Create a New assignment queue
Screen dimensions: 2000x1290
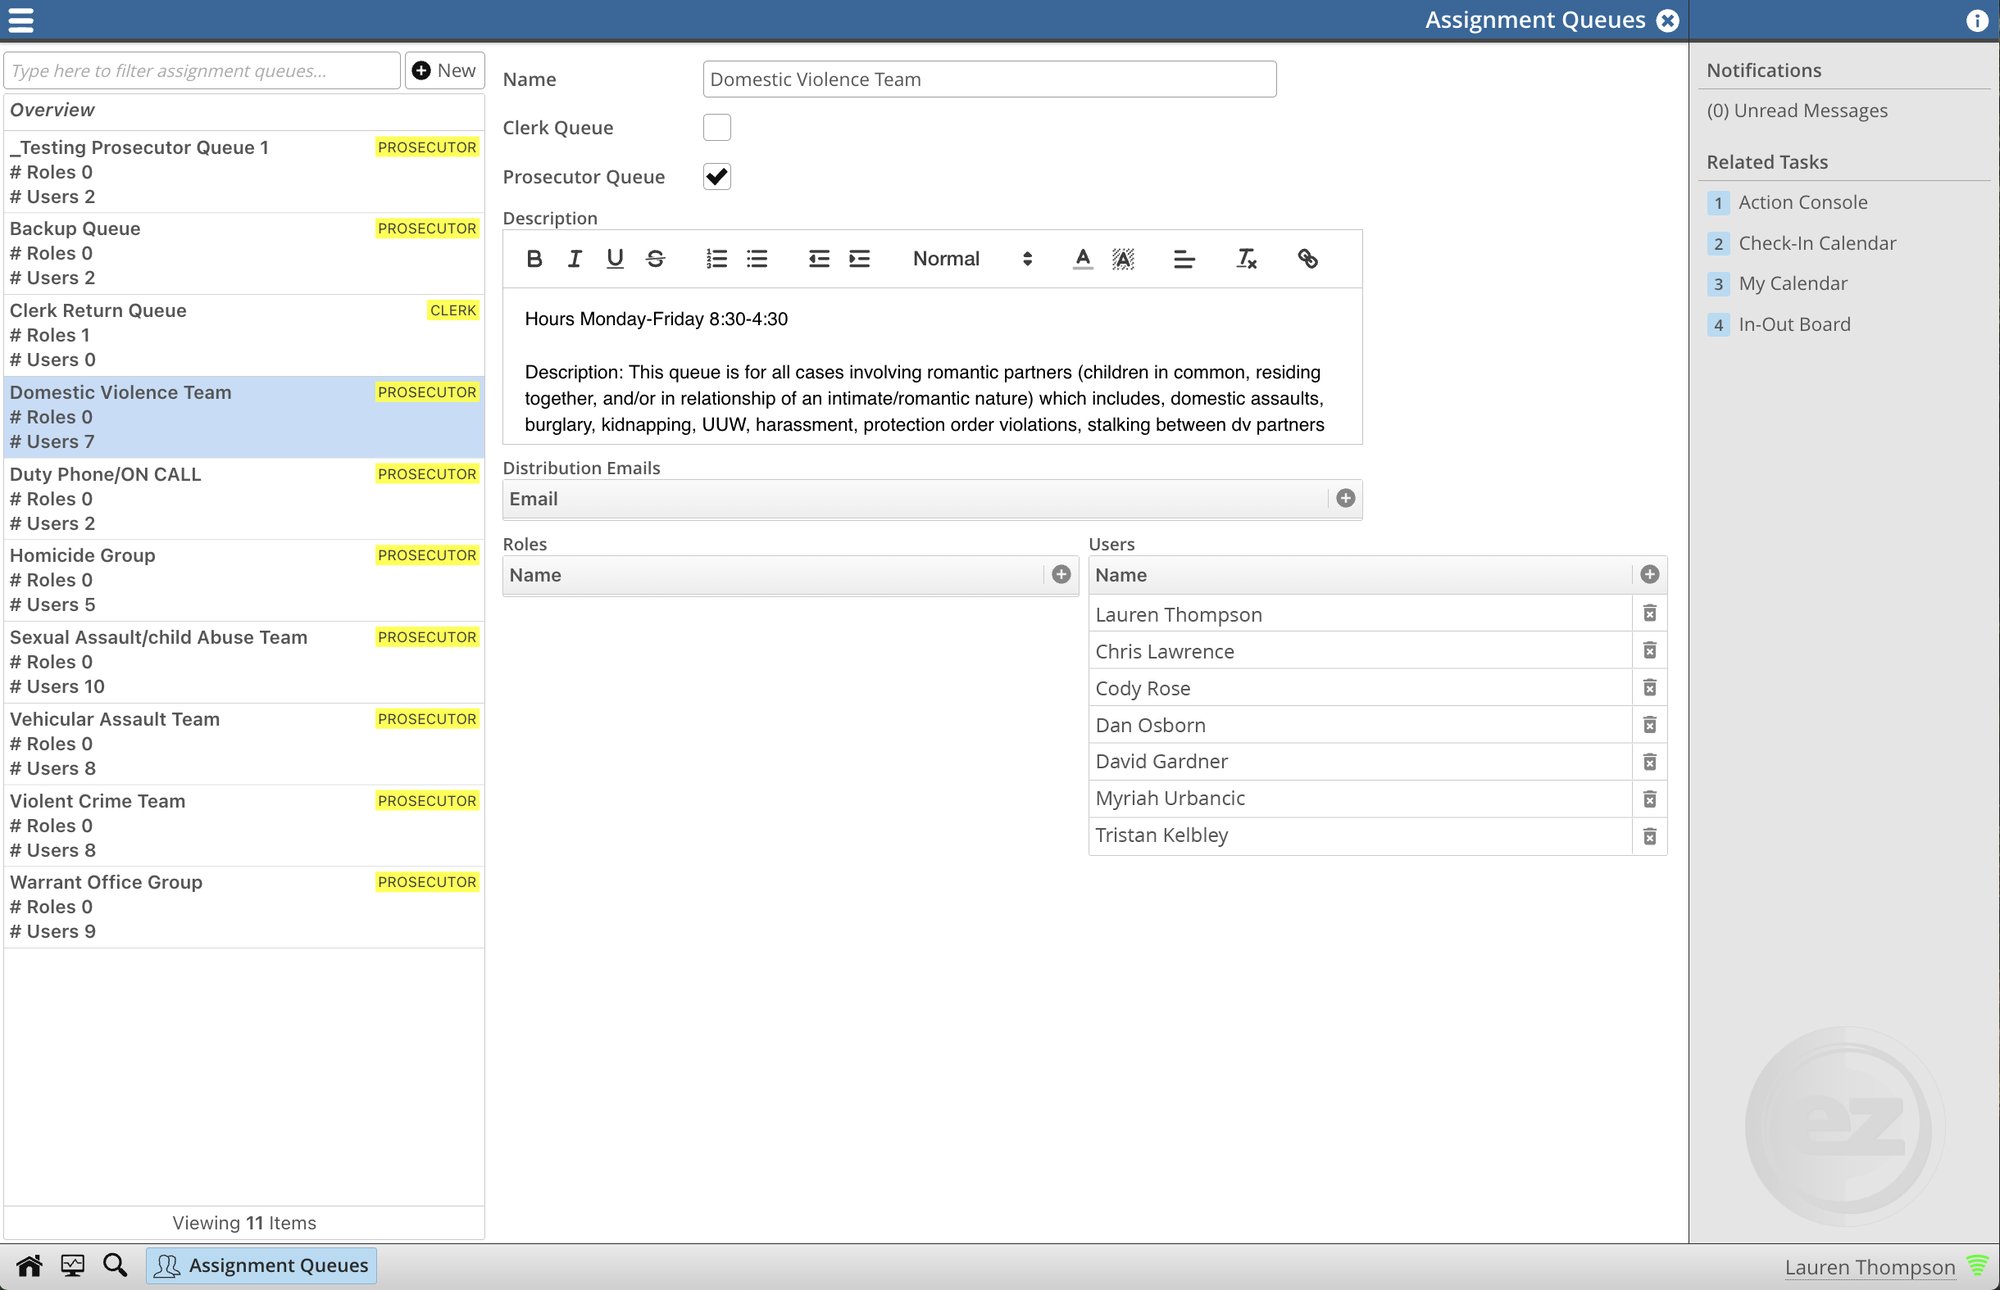point(445,70)
